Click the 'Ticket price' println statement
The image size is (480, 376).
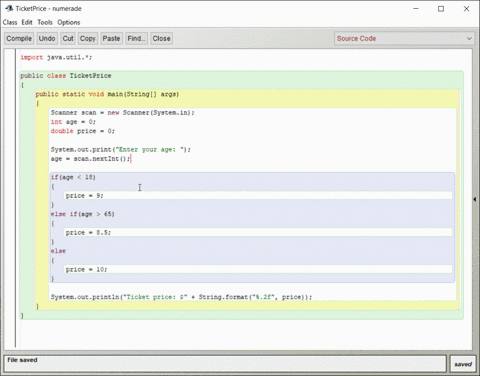point(182,297)
